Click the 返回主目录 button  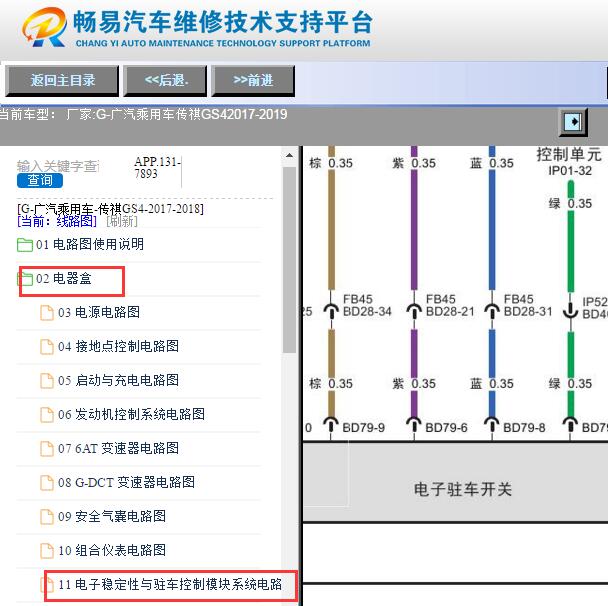click(62, 81)
